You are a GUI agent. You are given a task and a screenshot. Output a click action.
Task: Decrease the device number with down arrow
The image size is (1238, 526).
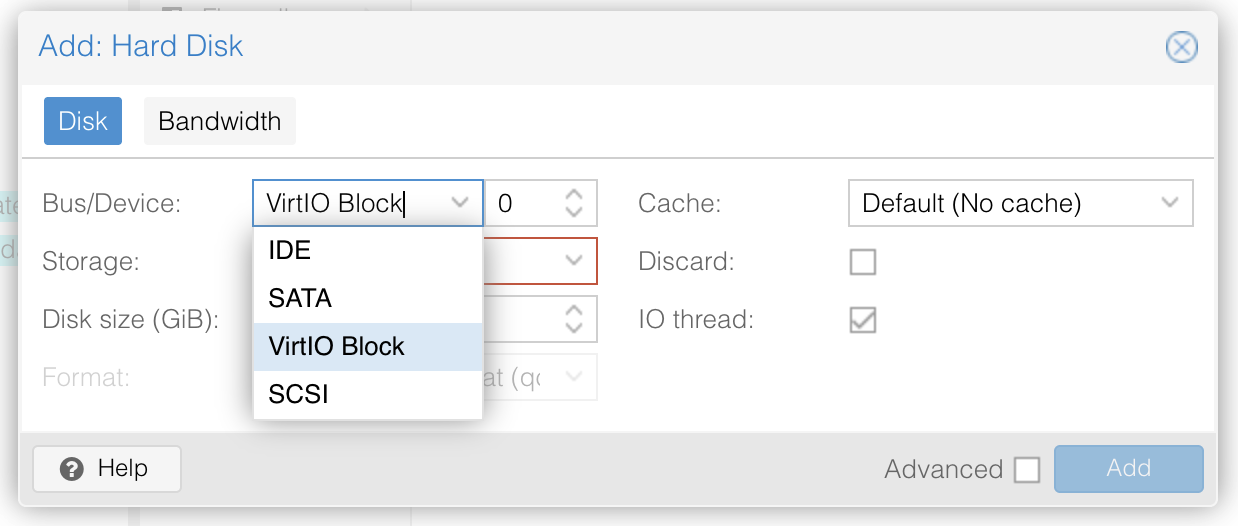(574, 212)
